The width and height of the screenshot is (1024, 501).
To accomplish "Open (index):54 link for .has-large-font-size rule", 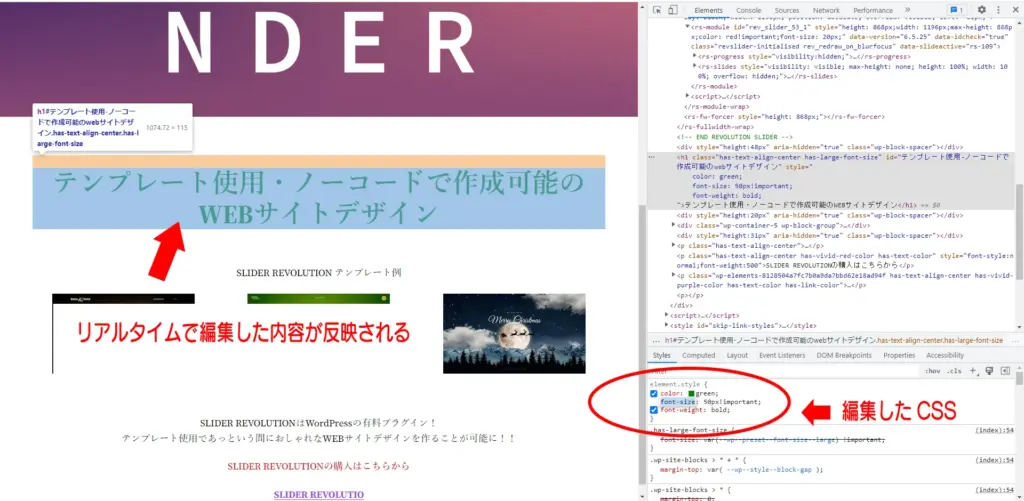I will click(995, 430).
